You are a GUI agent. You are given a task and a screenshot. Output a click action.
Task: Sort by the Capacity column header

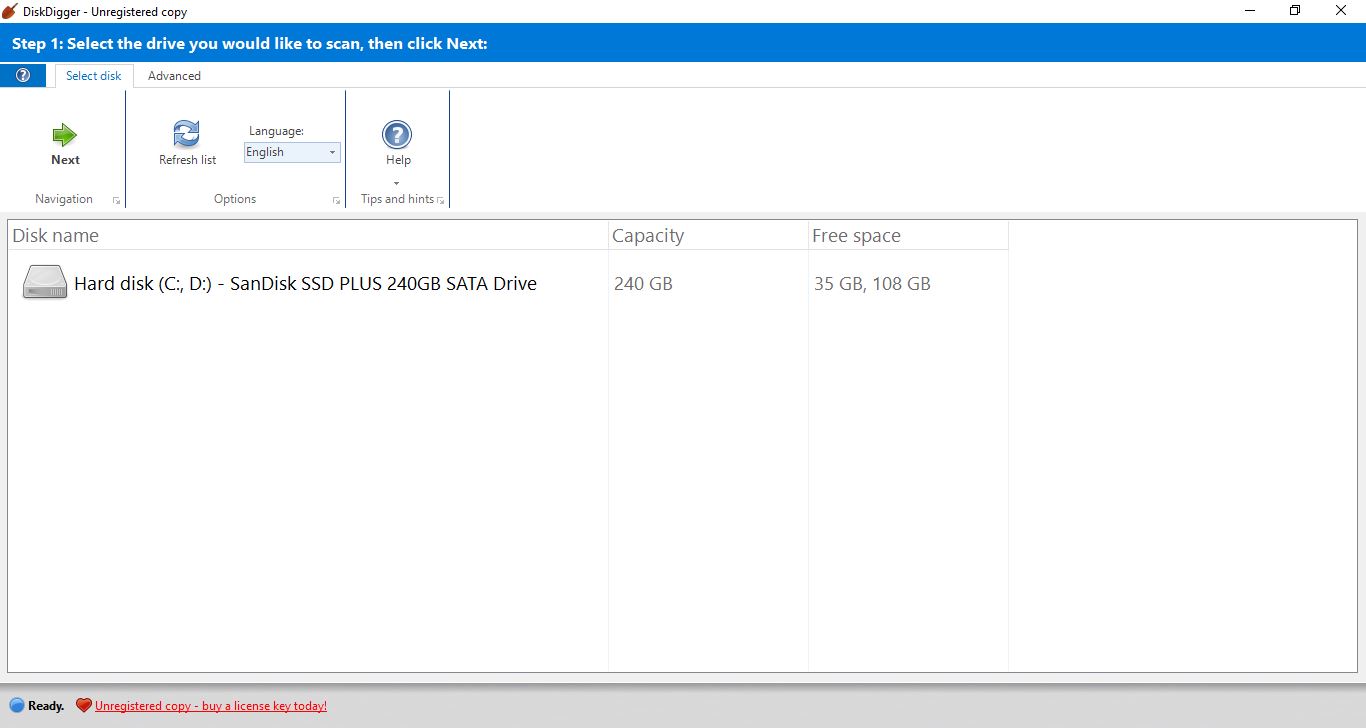(x=708, y=236)
